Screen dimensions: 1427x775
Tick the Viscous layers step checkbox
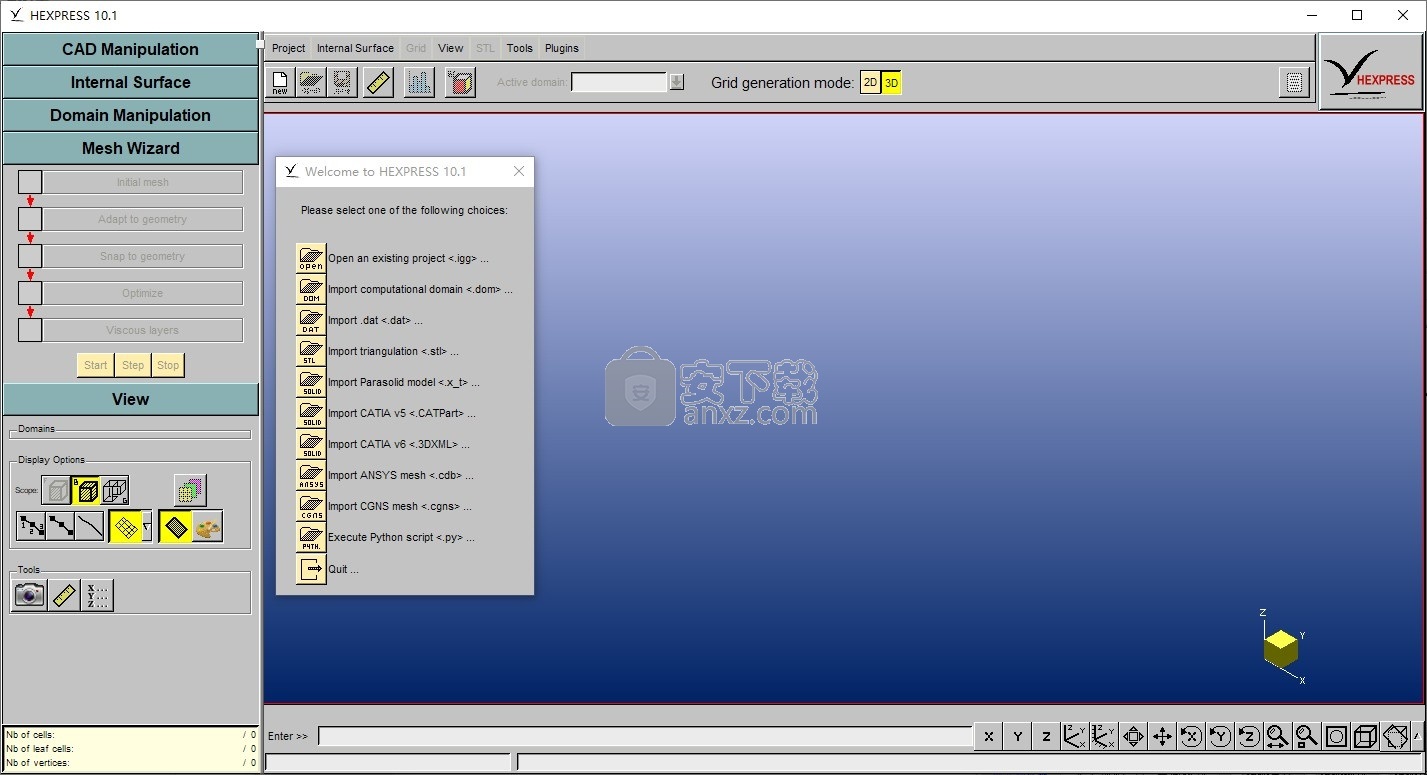30,330
